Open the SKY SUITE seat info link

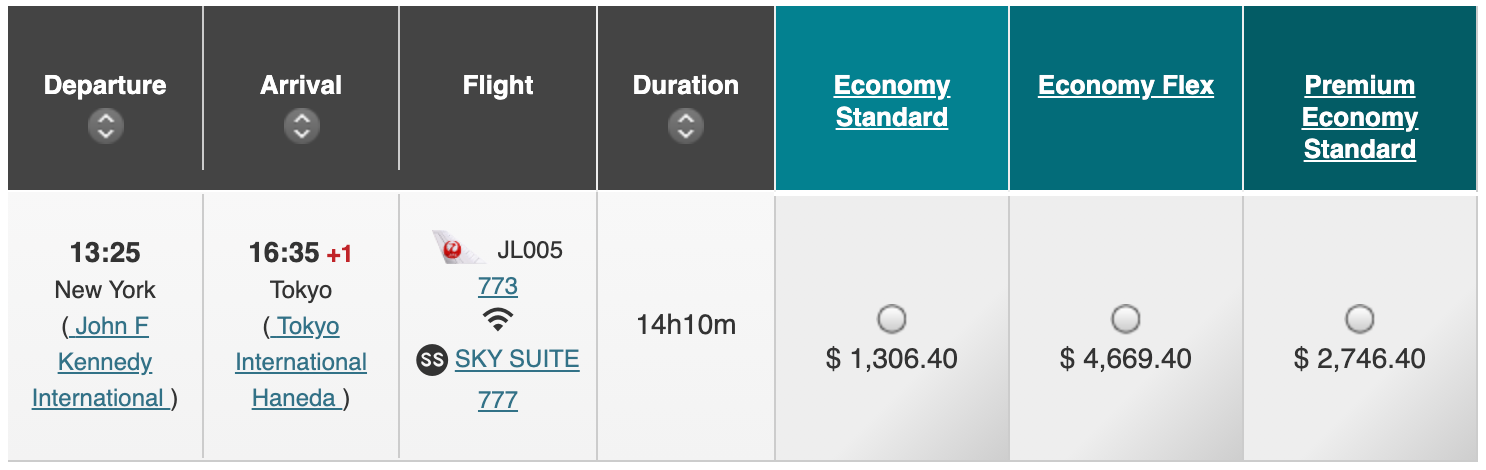pyautogui.click(x=517, y=359)
